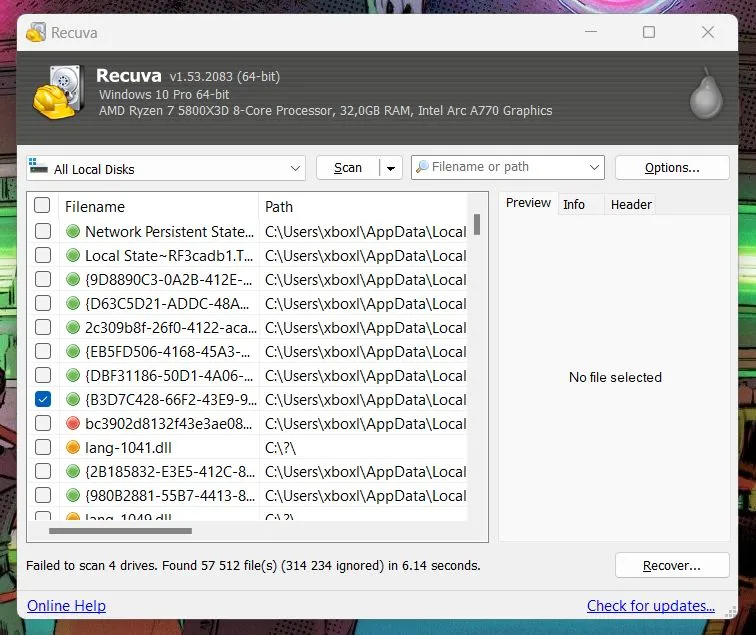Check the Network Persistent State file checkbox

(43, 231)
